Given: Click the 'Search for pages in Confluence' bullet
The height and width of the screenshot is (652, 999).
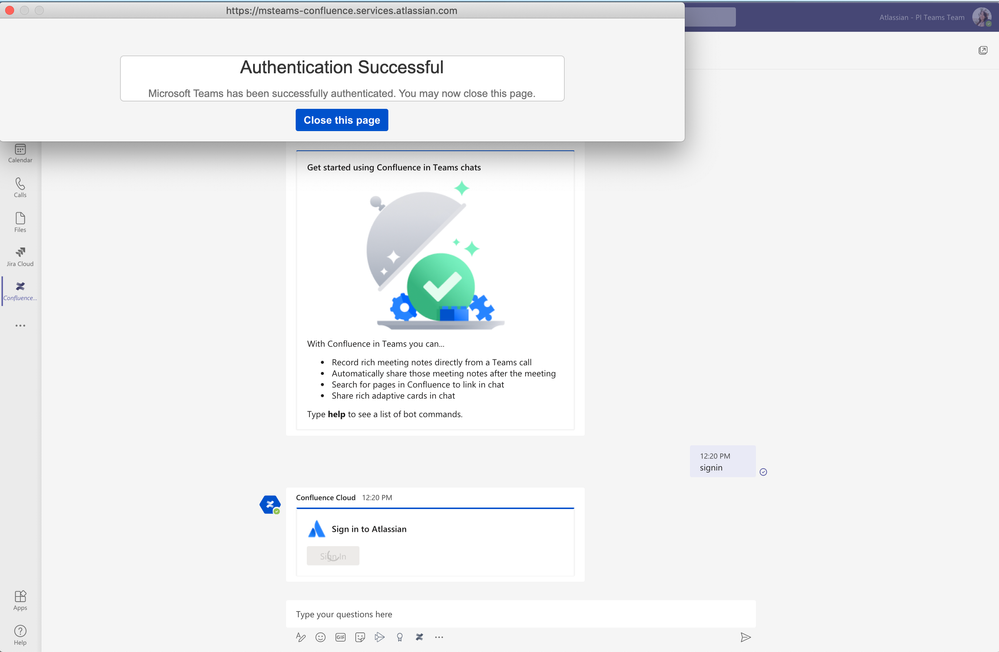Looking at the screenshot, I should [418, 384].
